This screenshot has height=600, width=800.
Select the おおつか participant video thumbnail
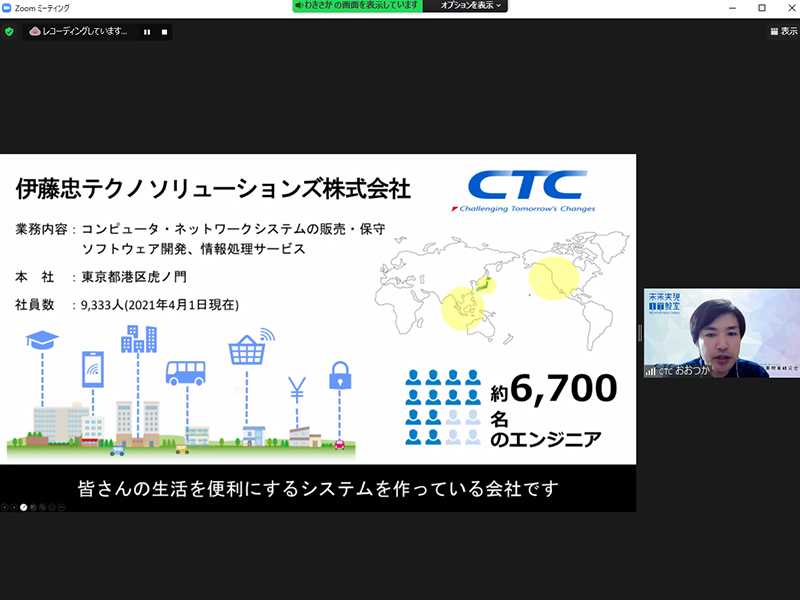pyautogui.click(x=721, y=333)
